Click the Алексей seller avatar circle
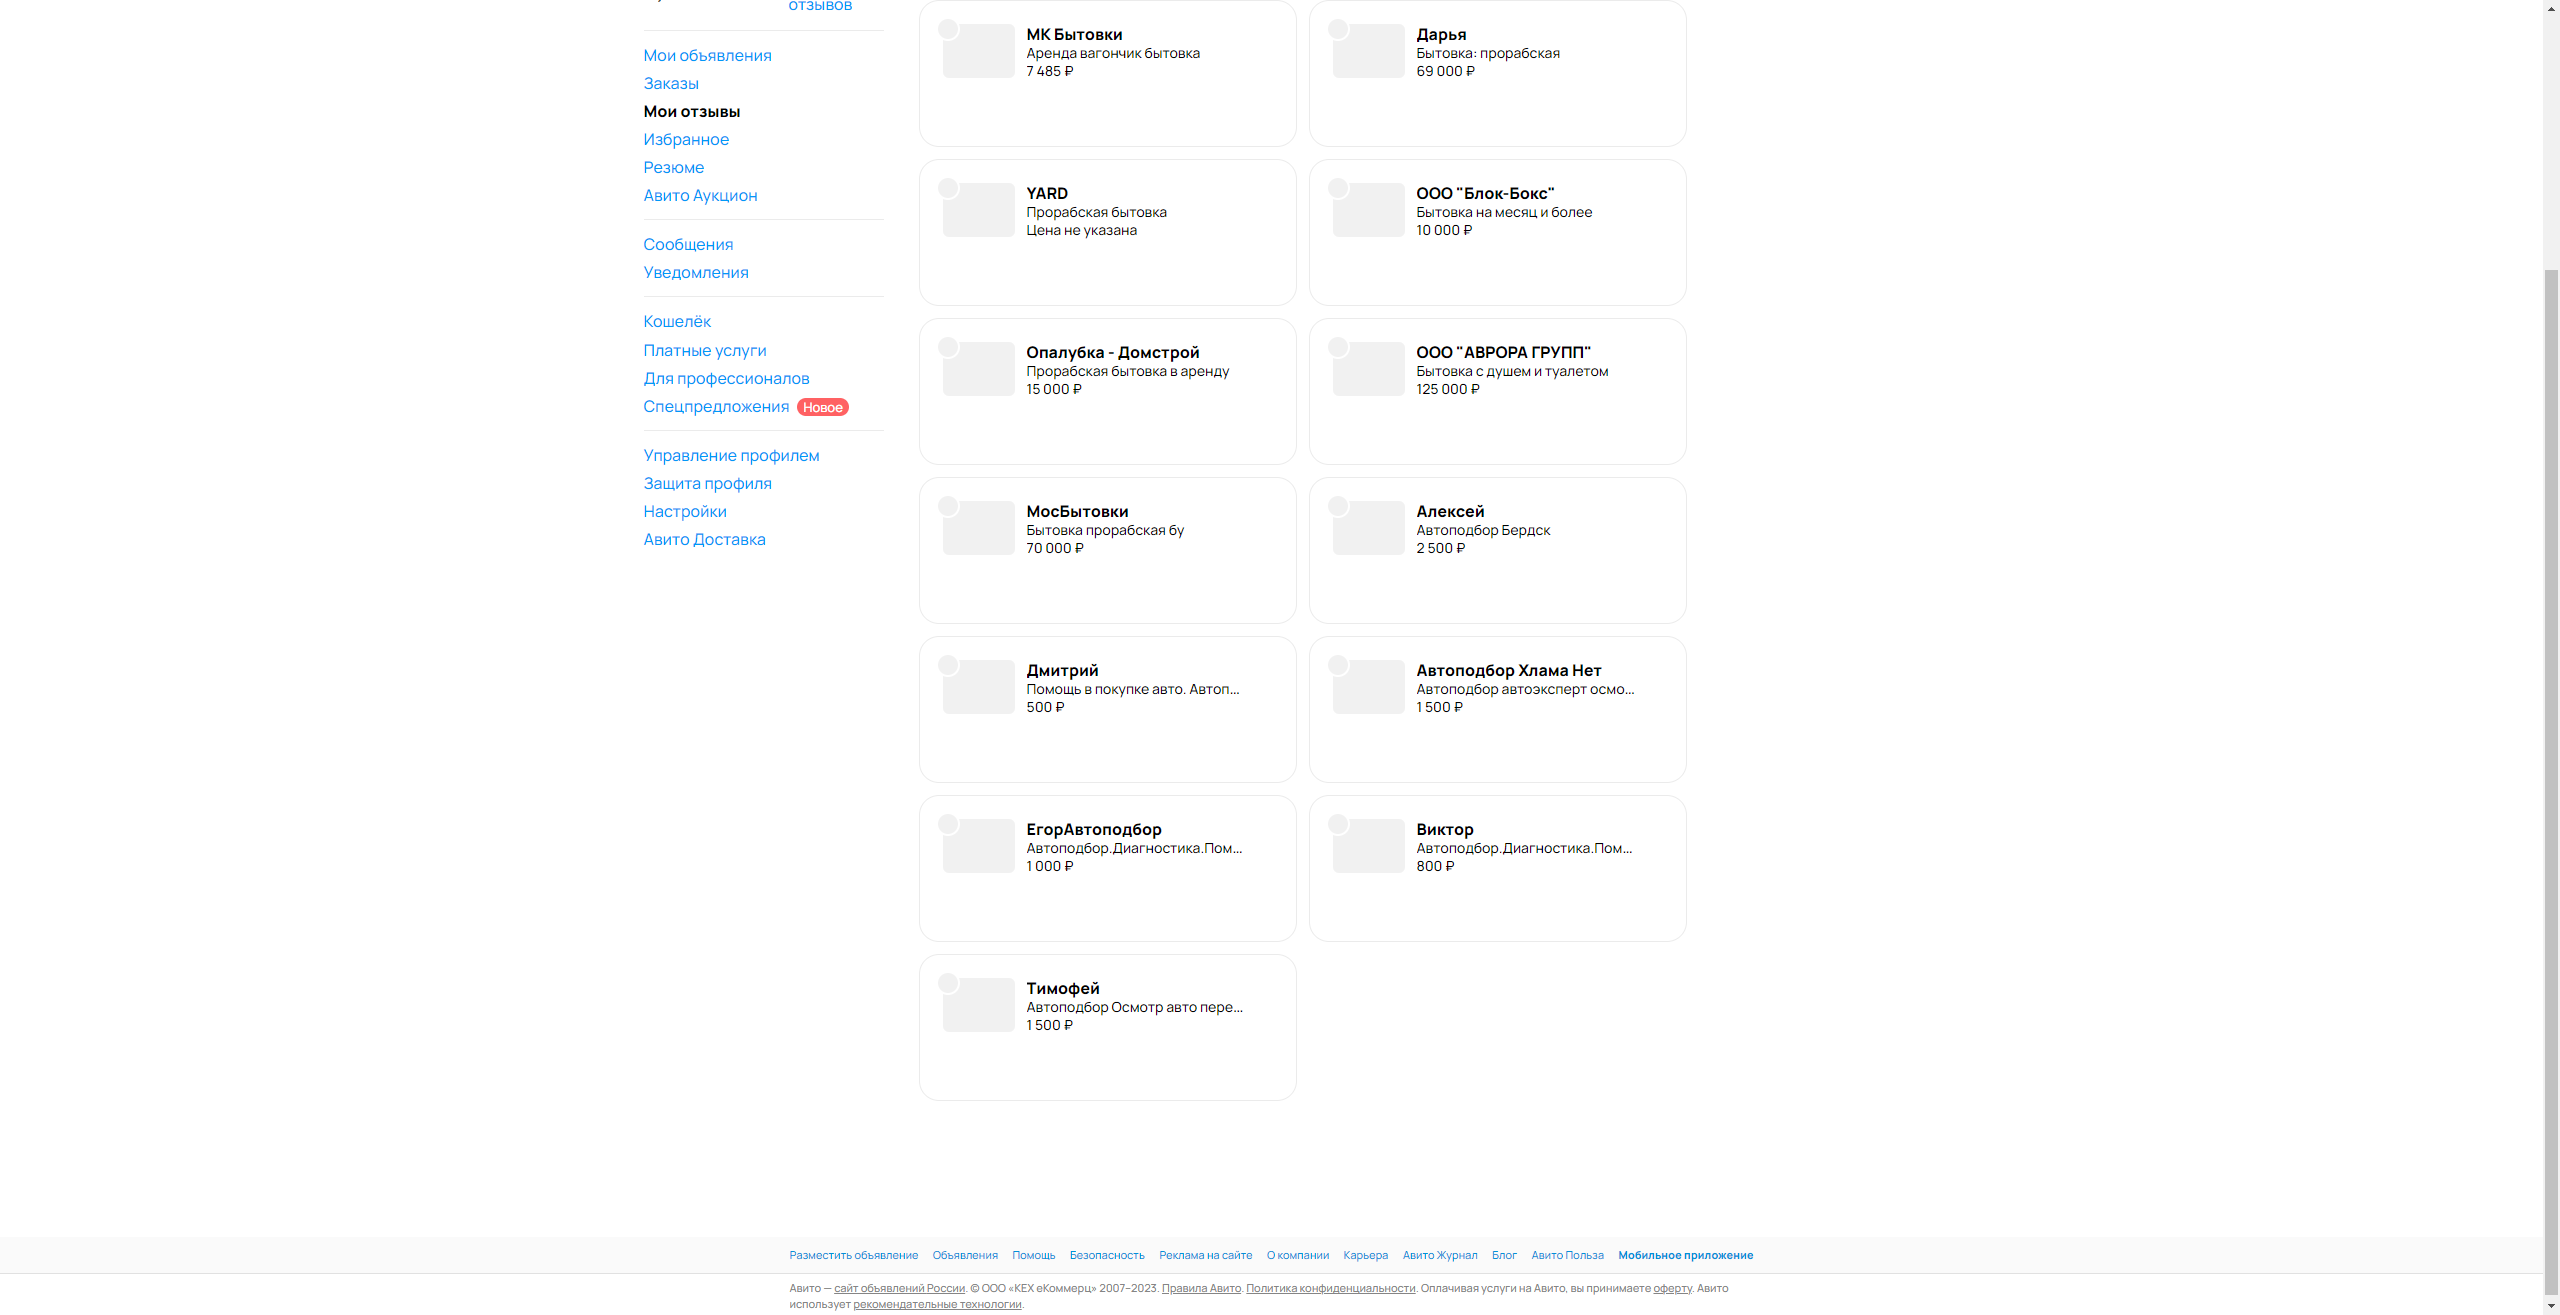Image resolution: width=2560 pixels, height=1315 pixels. (x=1338, y=506)
